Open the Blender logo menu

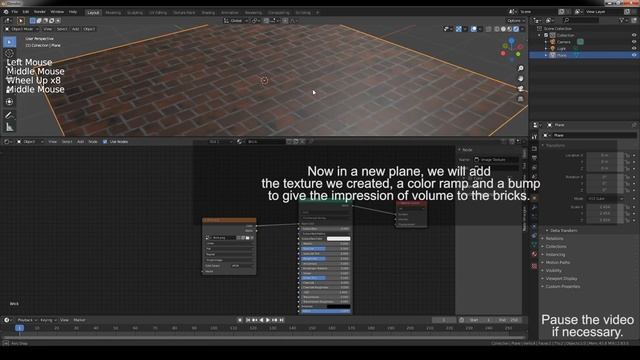pos(6,12)
